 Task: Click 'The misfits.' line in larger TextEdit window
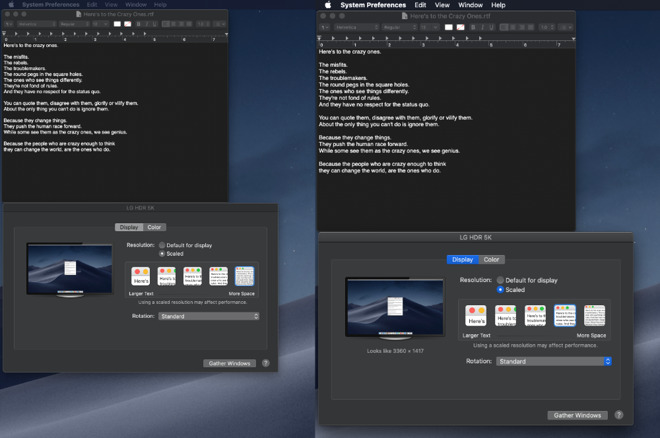tap(333, 65)
